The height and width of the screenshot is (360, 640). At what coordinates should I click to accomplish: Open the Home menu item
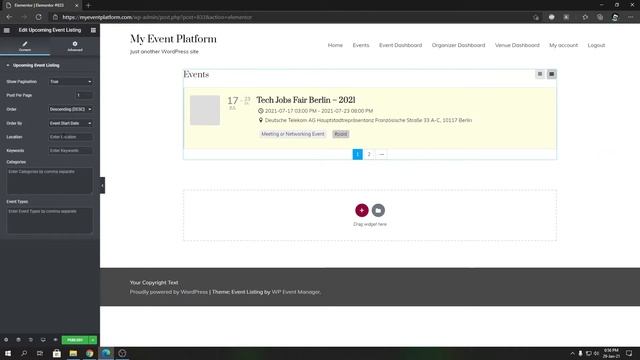click(x=335, y=45)
